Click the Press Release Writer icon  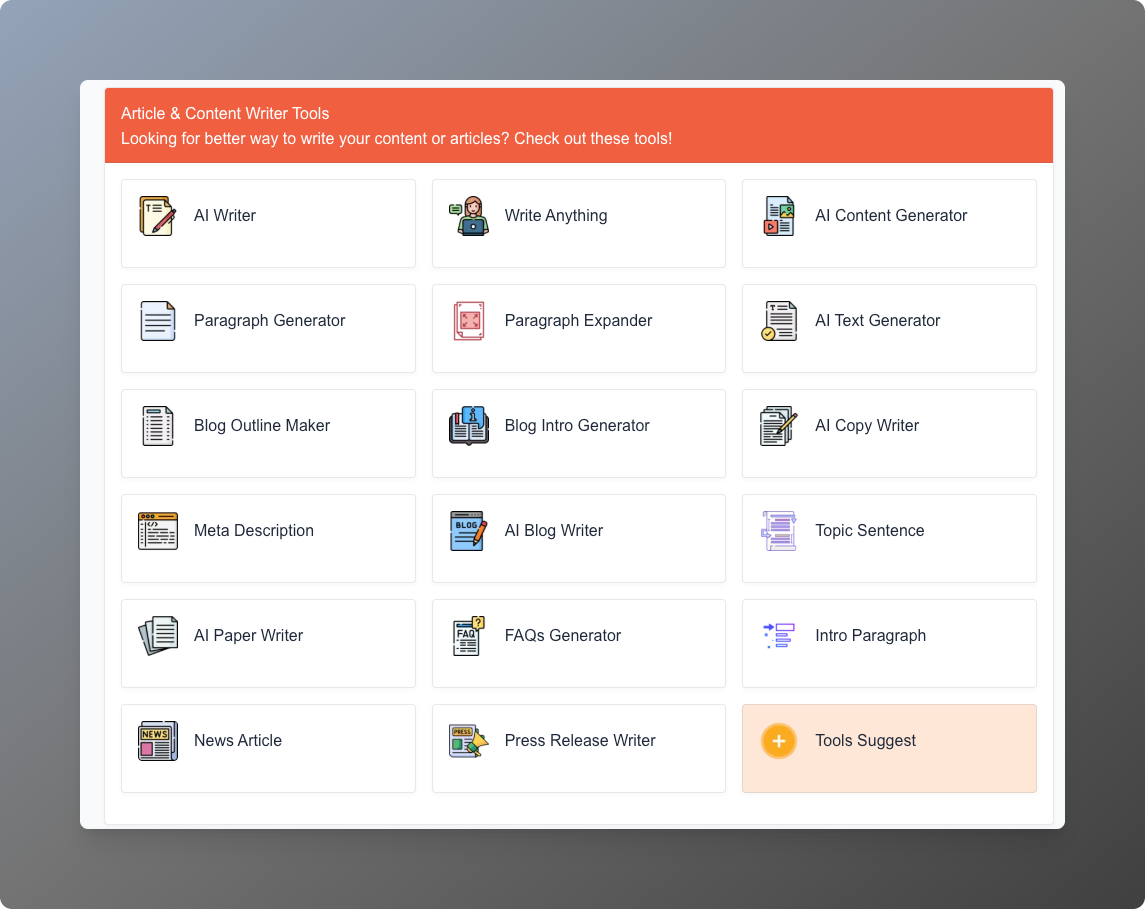coord(467,740)
